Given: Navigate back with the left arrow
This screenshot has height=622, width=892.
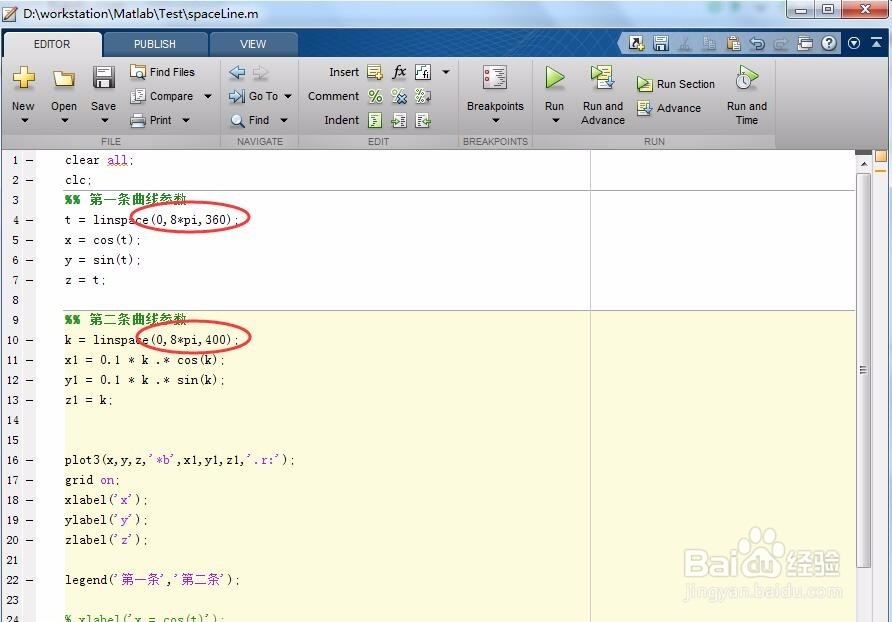Looking at the screenshot, I should [237, 72].
